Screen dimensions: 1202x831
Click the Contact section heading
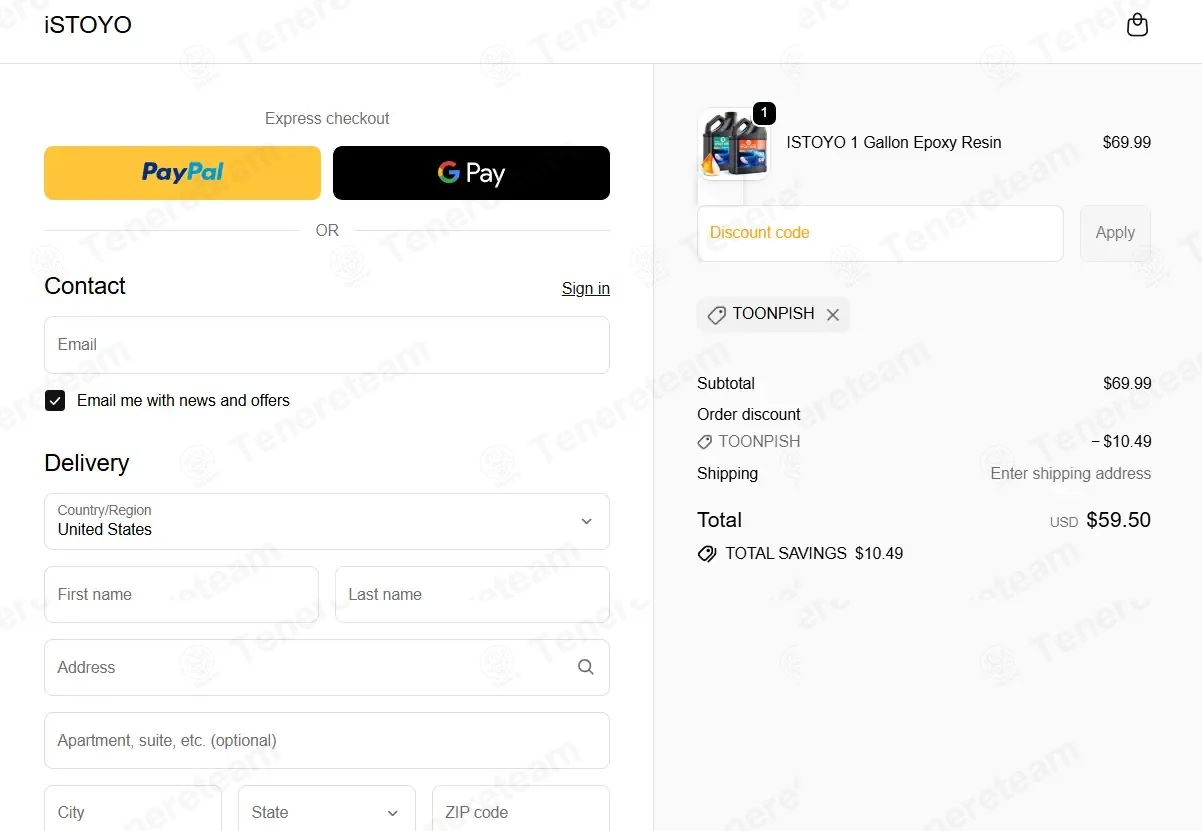pos(85,286)
